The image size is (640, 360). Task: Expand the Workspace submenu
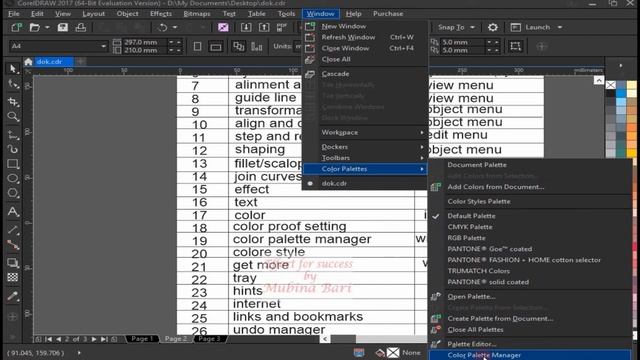(x=364, y=132)
